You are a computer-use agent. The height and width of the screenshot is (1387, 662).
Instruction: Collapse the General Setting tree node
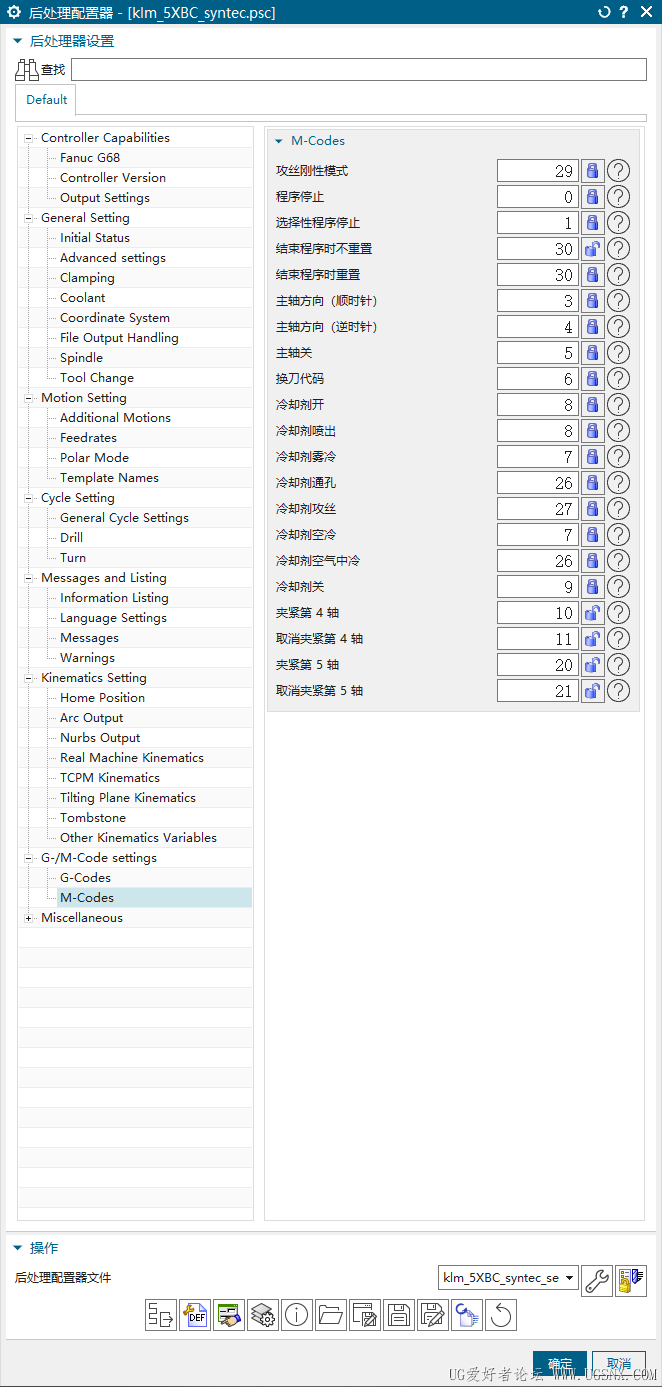tap(30, 218)
